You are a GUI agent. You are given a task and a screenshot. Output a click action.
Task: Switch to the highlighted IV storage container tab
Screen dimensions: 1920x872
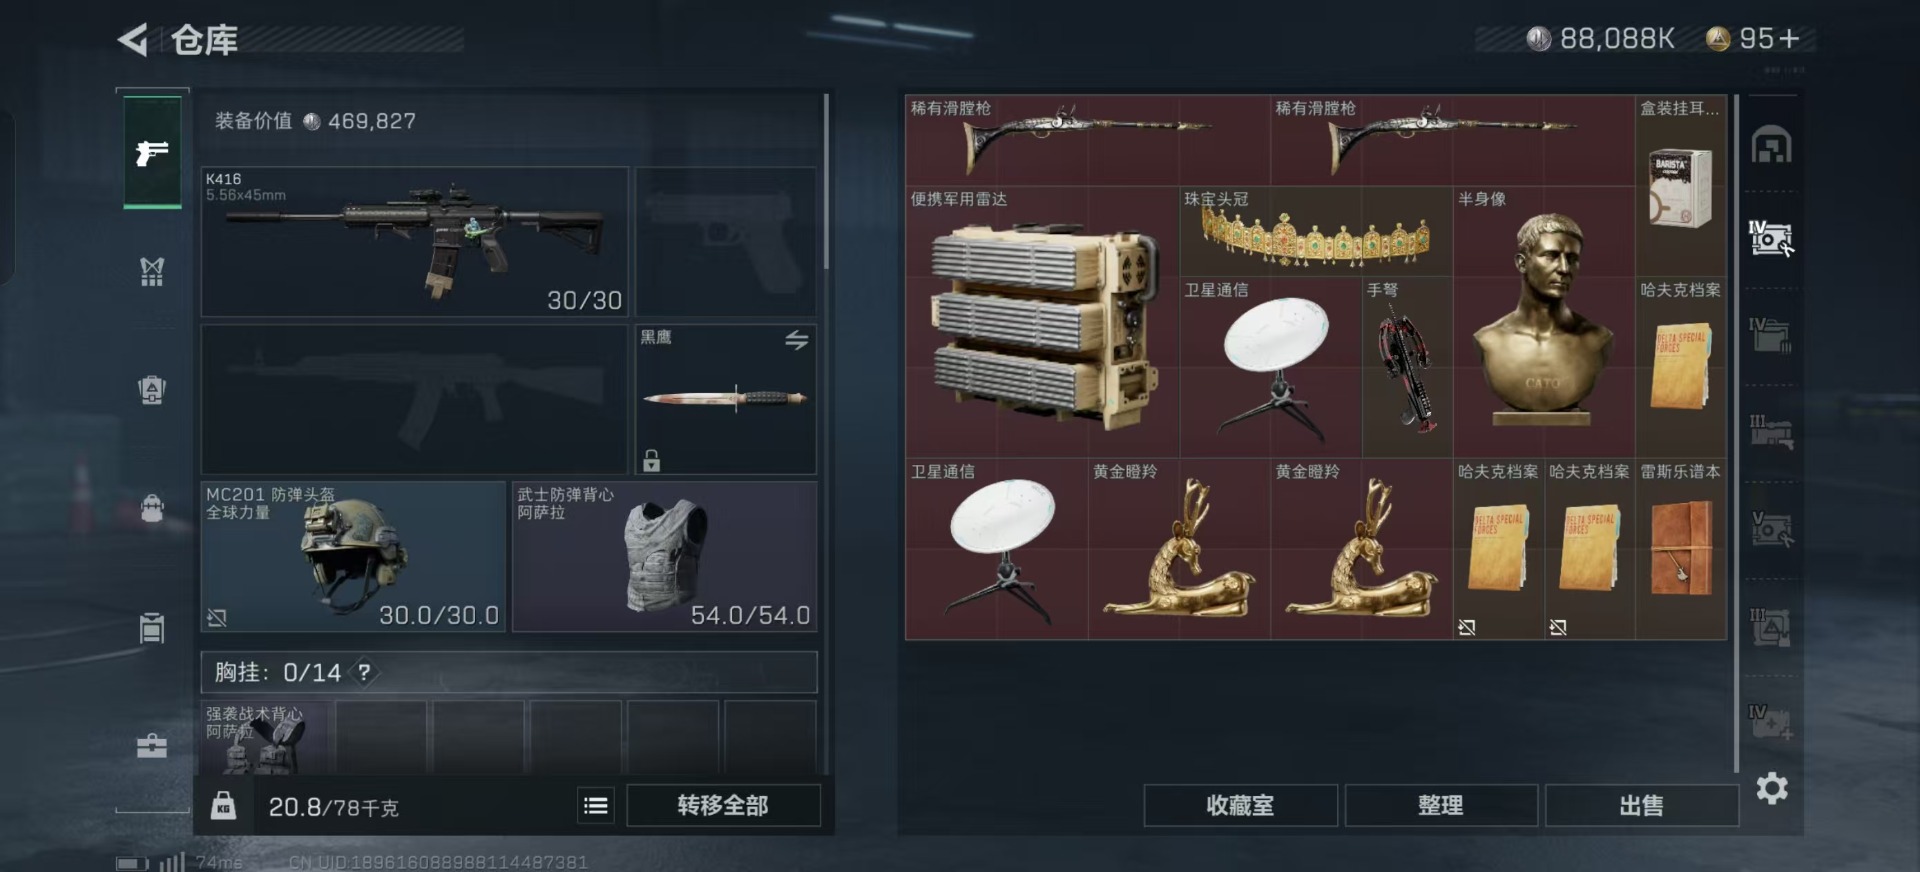(x=1771, y=238)
